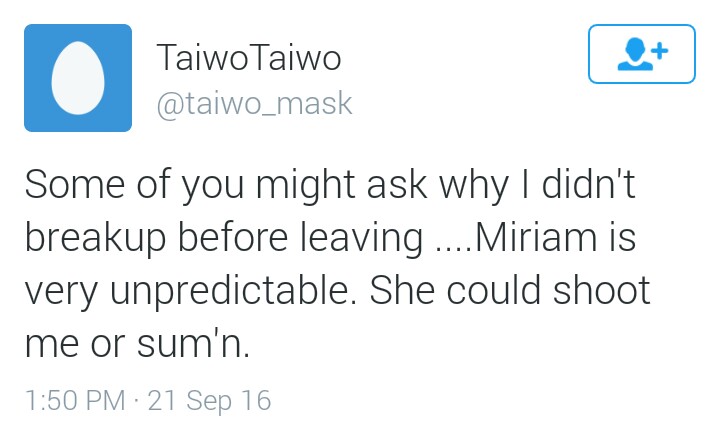The height and width of the screenshot is (421, 720).
Task: Visit the @taiwo_mask handle
Action: (254, 104)
